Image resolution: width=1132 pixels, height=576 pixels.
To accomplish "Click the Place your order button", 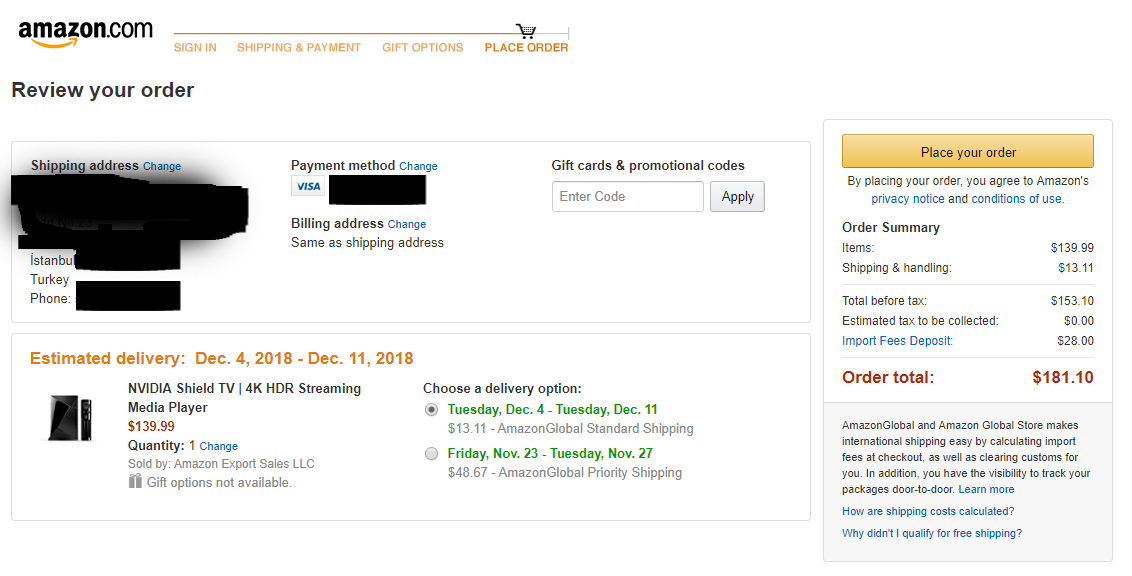I will (x=967, y=152).
